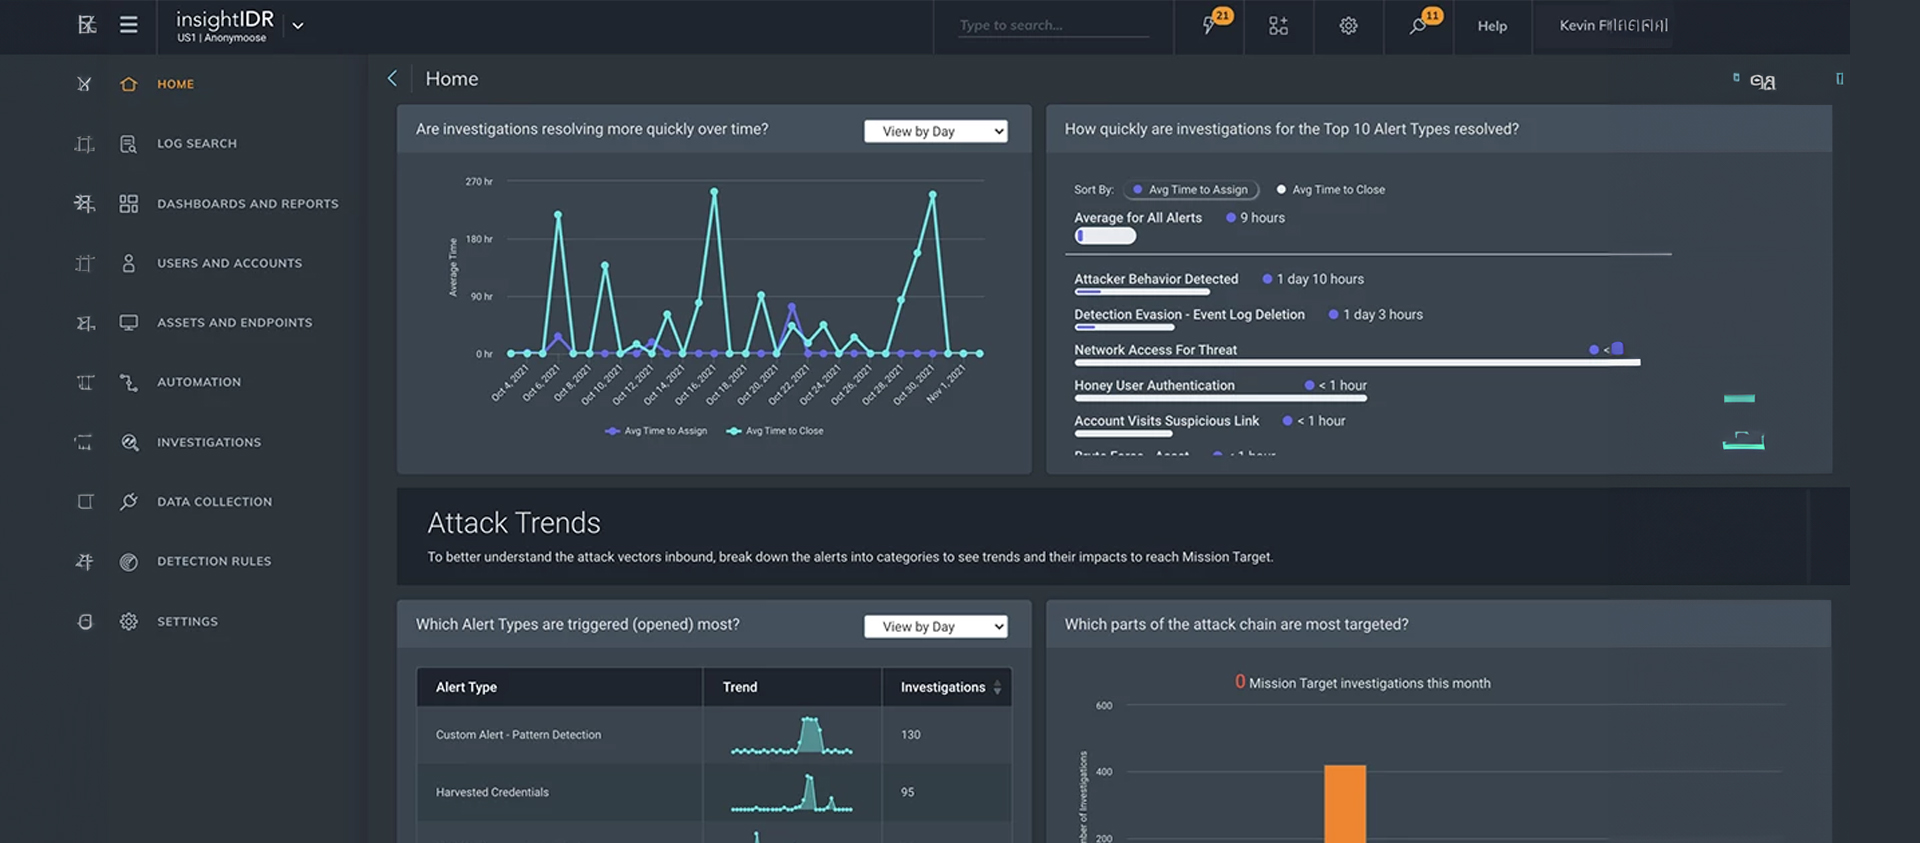Click the notifications icon with badge 21
The height and width of the screenshot is (843, 1920).
coord(1210,26)
